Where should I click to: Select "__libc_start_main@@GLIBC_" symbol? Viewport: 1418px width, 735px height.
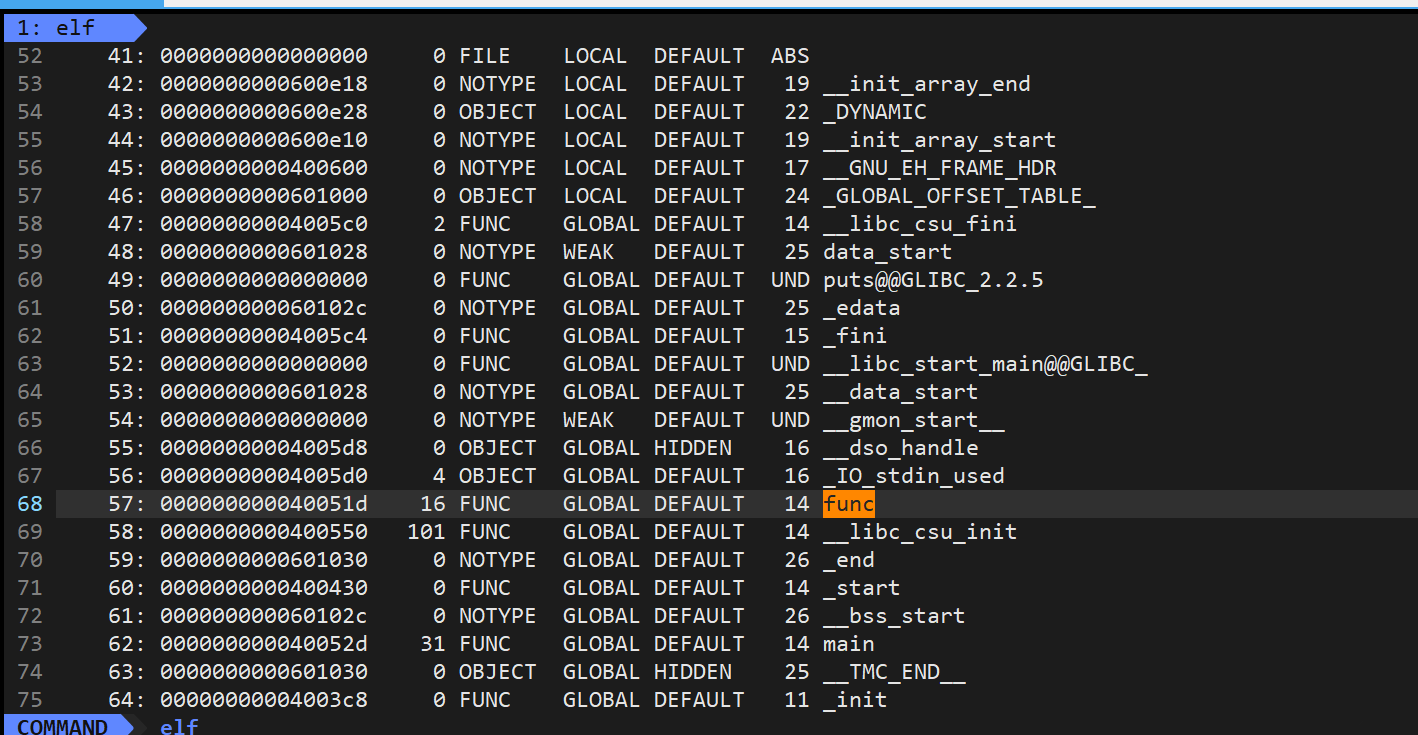click(x=985, y=364)
